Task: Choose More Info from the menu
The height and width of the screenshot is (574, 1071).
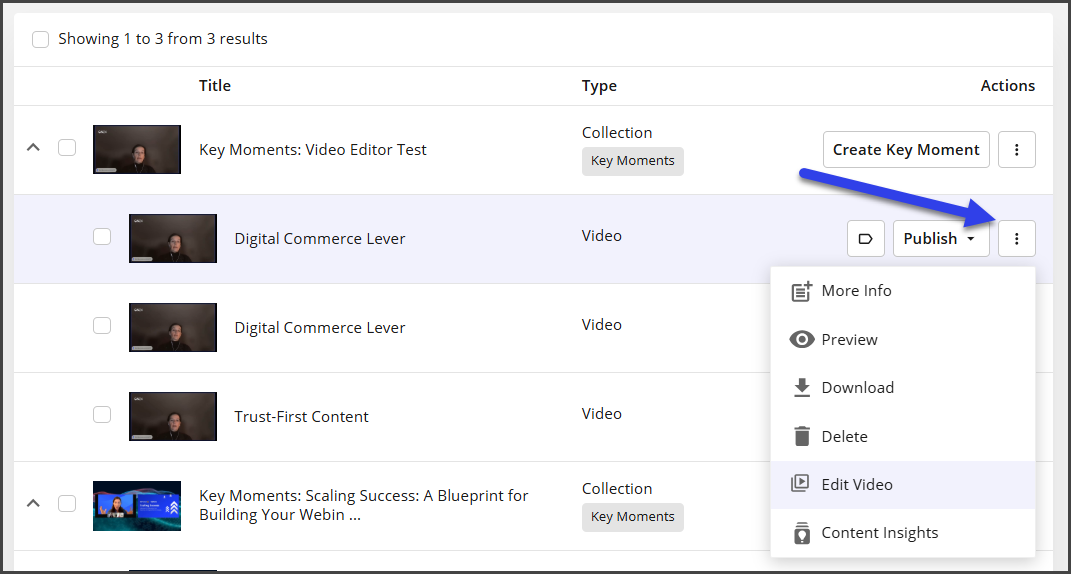Action: [x=902, y=291]
